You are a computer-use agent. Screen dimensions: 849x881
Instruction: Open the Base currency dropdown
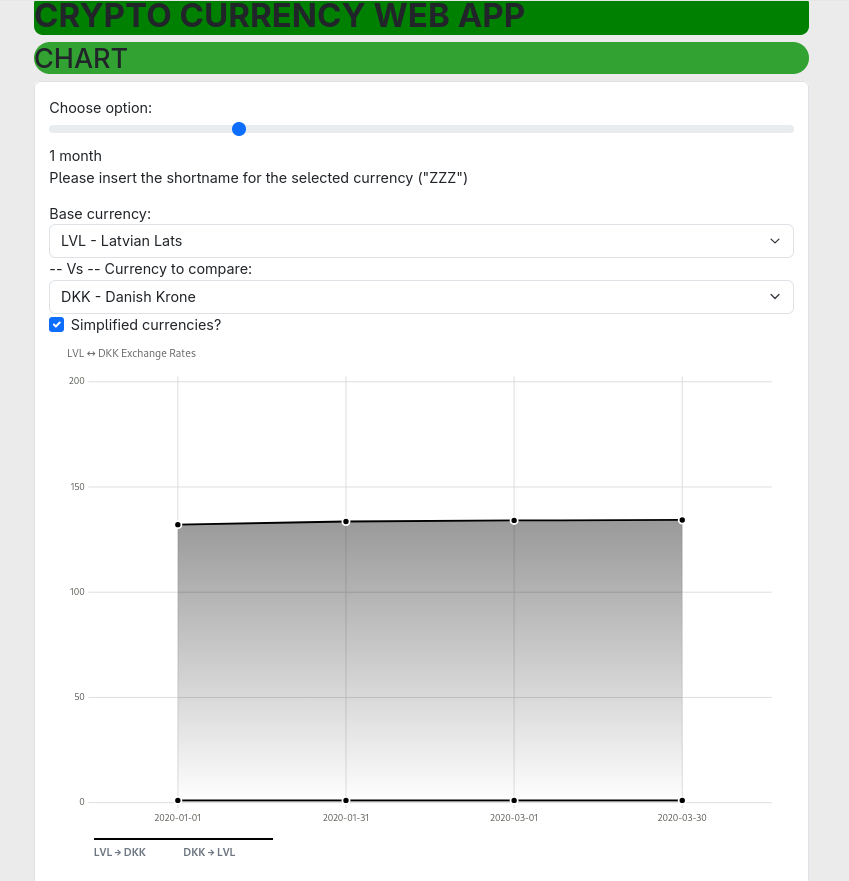coord(421,241)
